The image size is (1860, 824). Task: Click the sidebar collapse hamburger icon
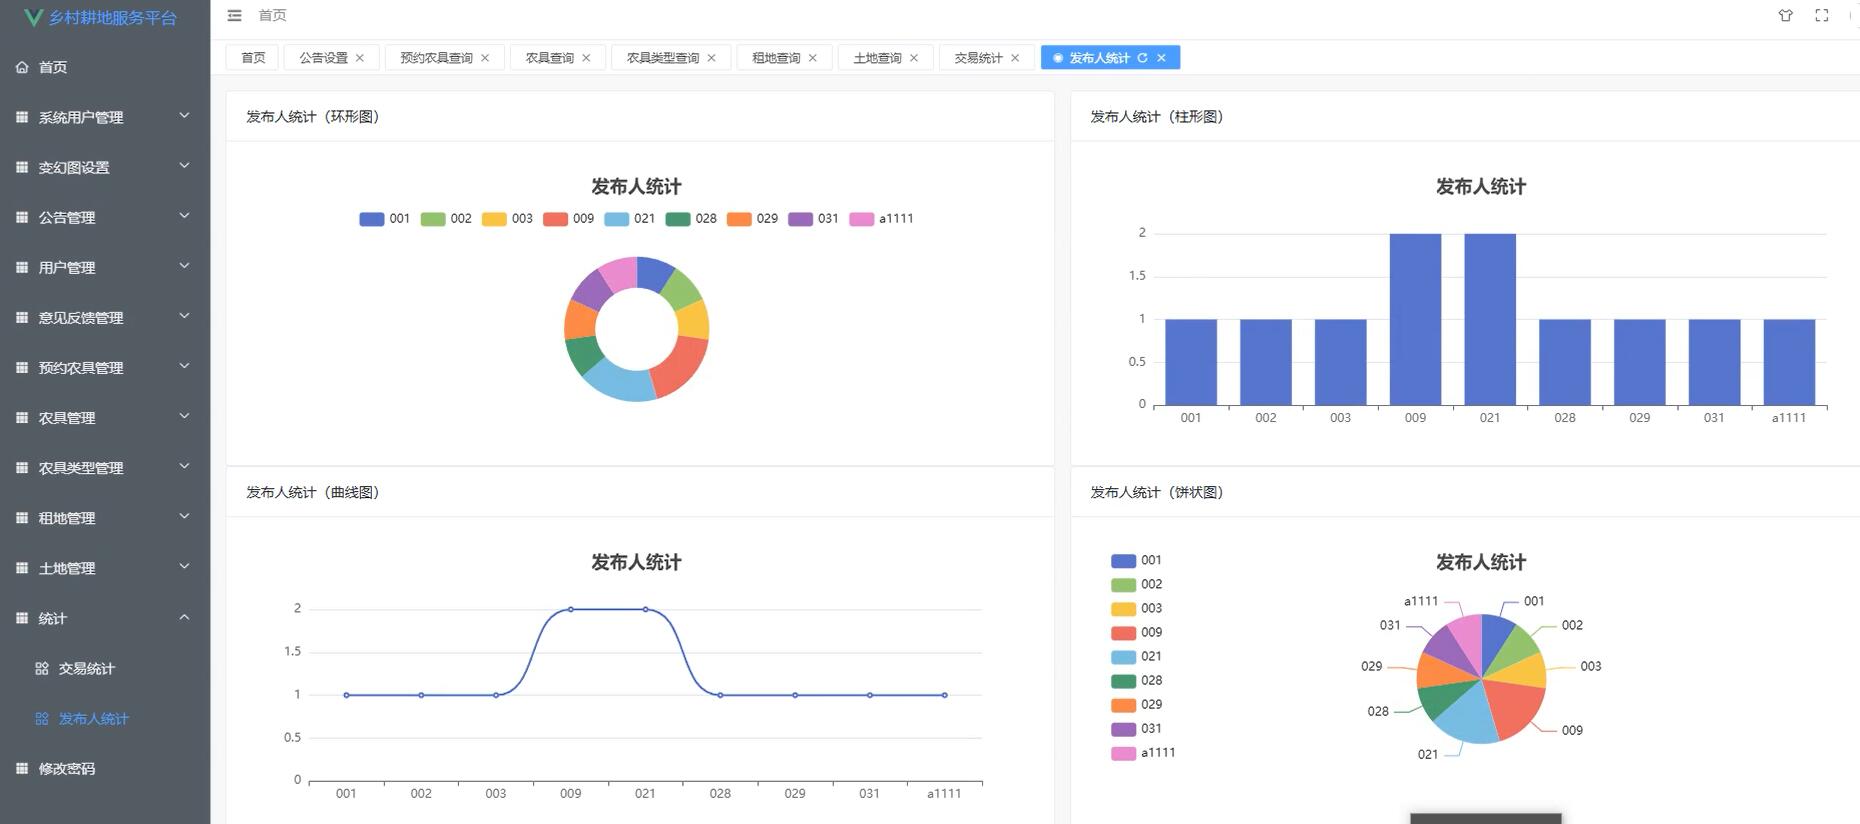(x=234, y=15)
